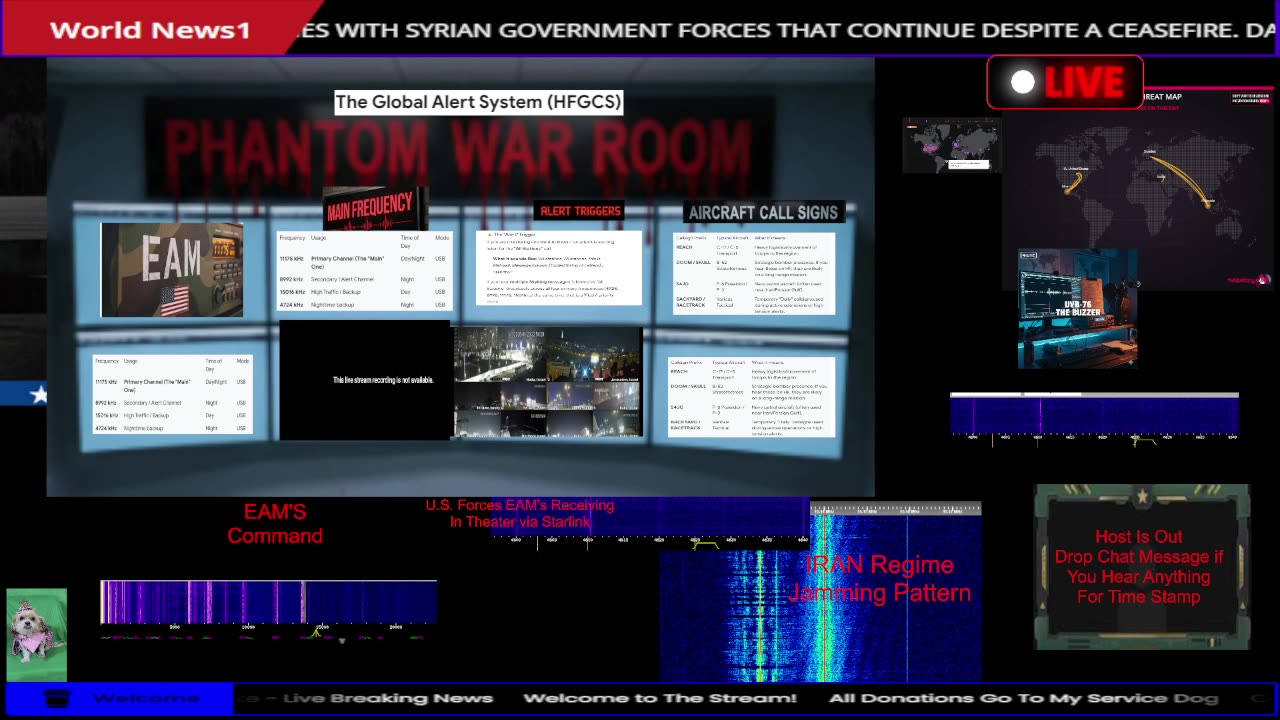
Task: Select REACH row under AIRCRAFT CALL SIGNS label
Action: [752, 249]
